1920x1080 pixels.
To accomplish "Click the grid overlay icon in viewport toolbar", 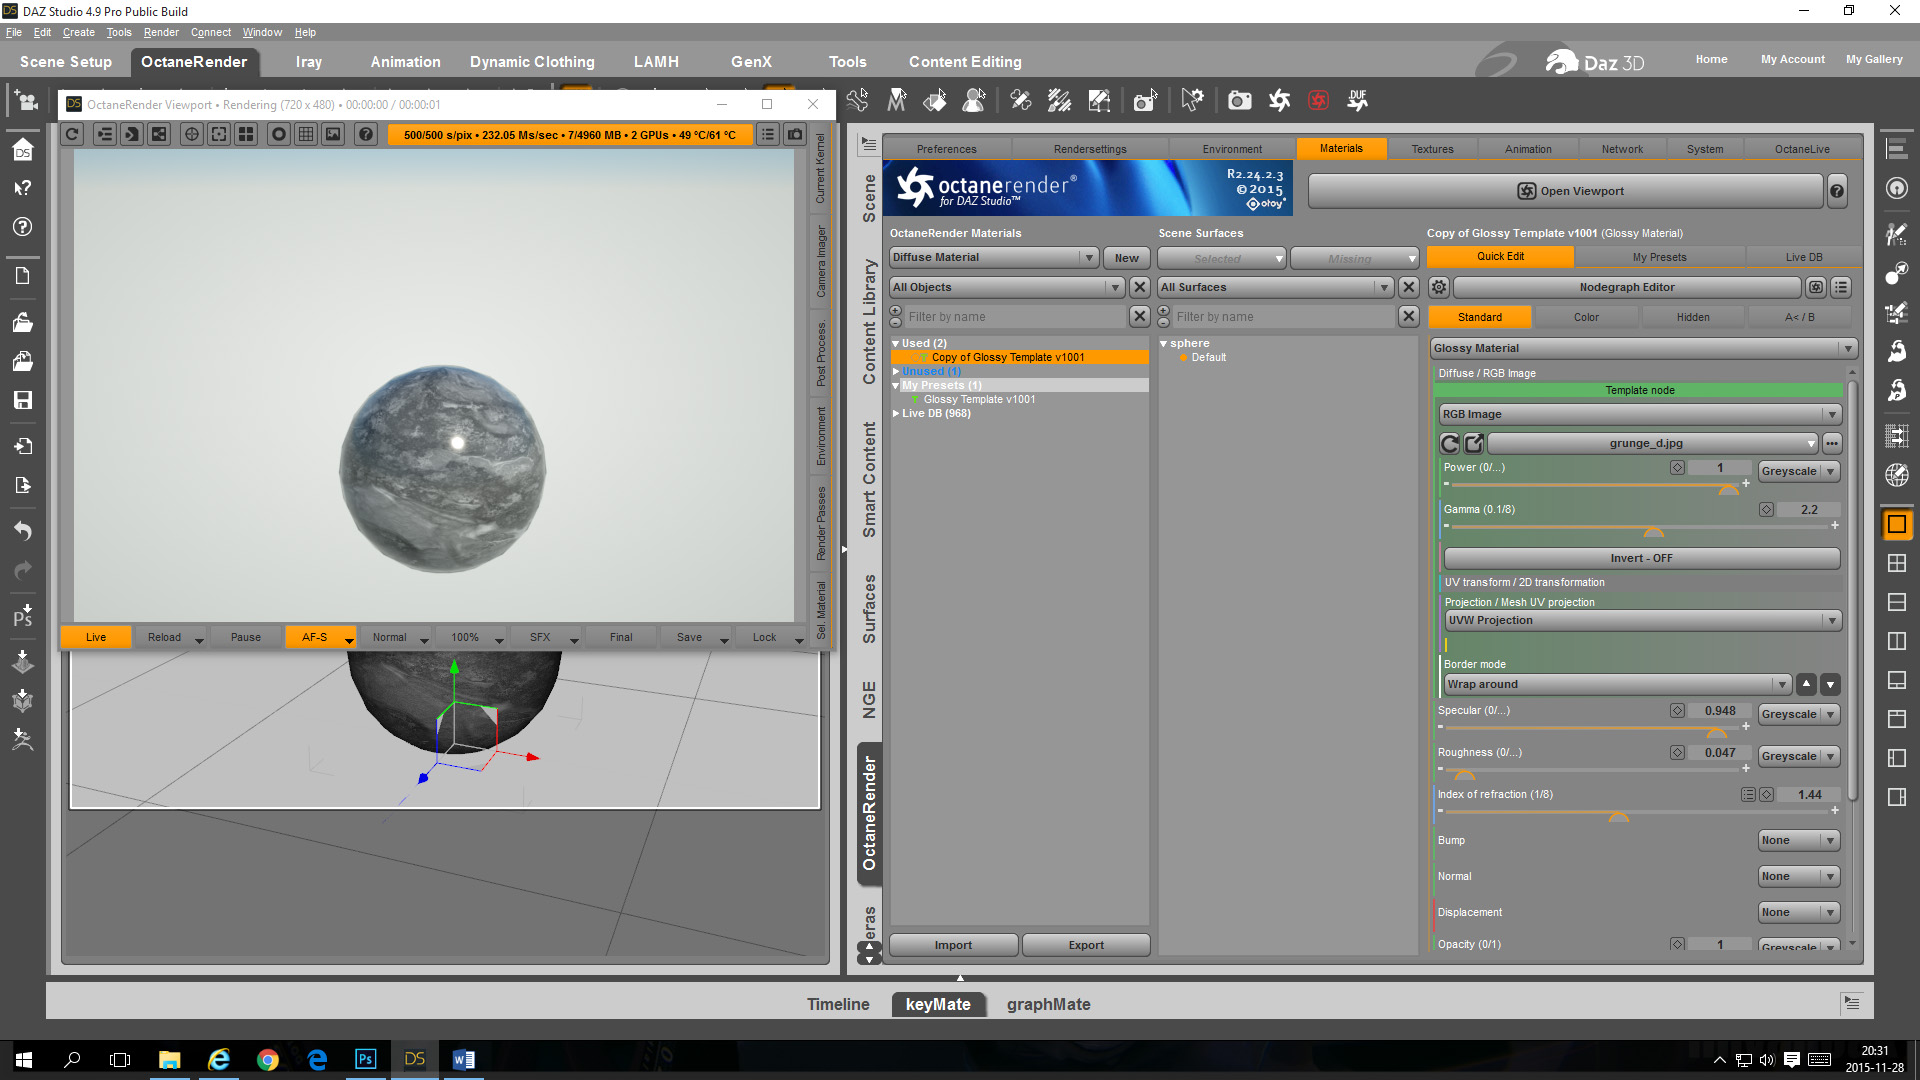I will coord(306,134).
